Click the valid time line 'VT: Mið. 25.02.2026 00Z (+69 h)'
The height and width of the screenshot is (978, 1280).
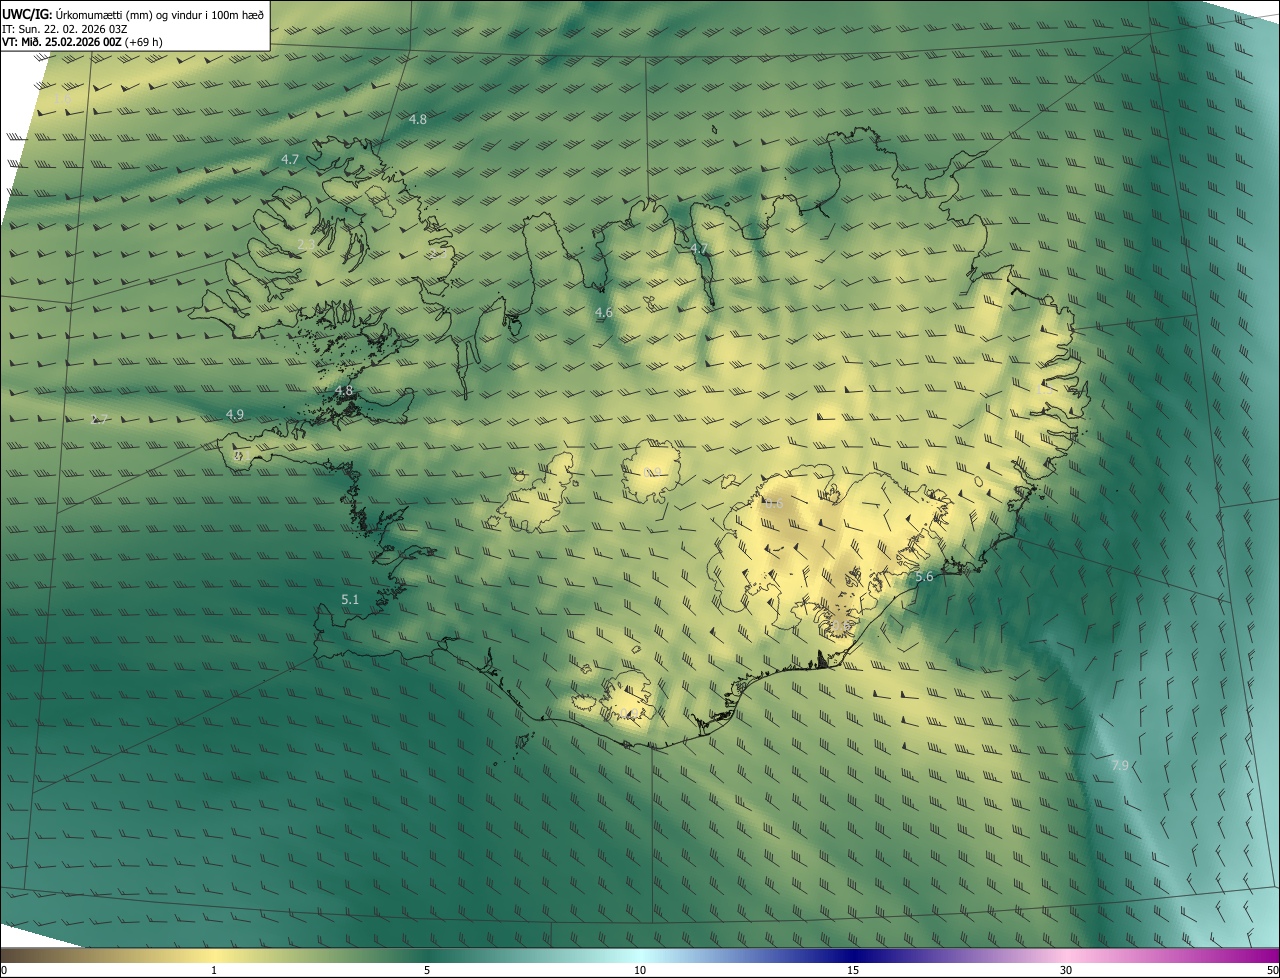click(x=82, y=42)
